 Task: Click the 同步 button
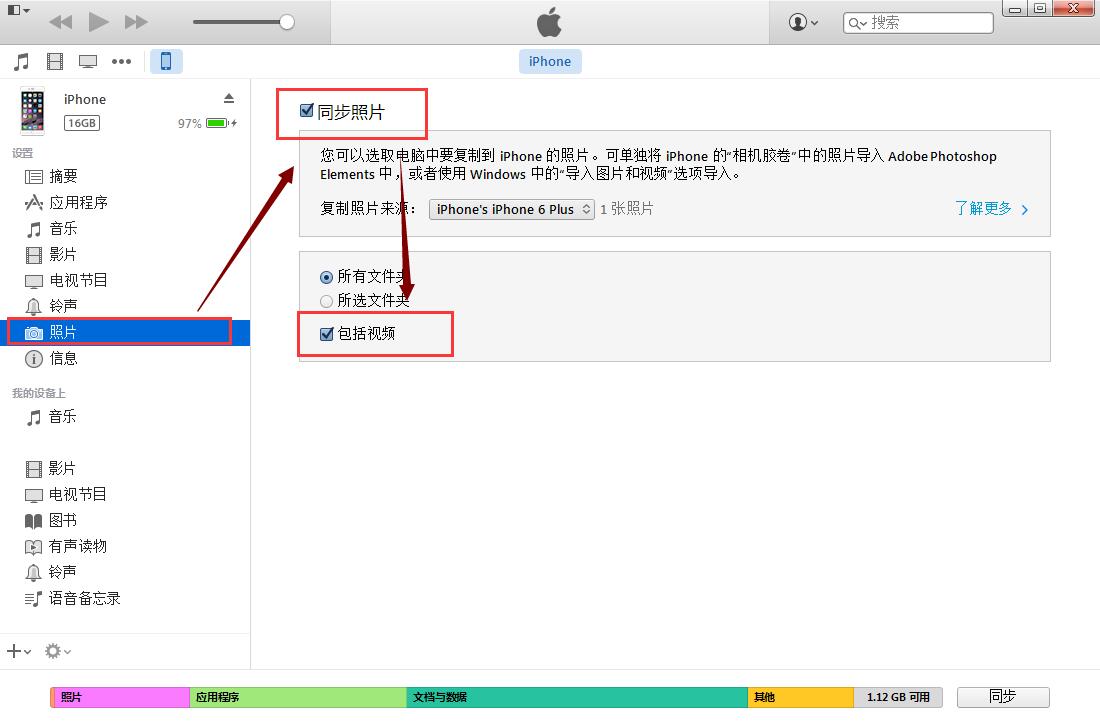(x=1003, y=697)
